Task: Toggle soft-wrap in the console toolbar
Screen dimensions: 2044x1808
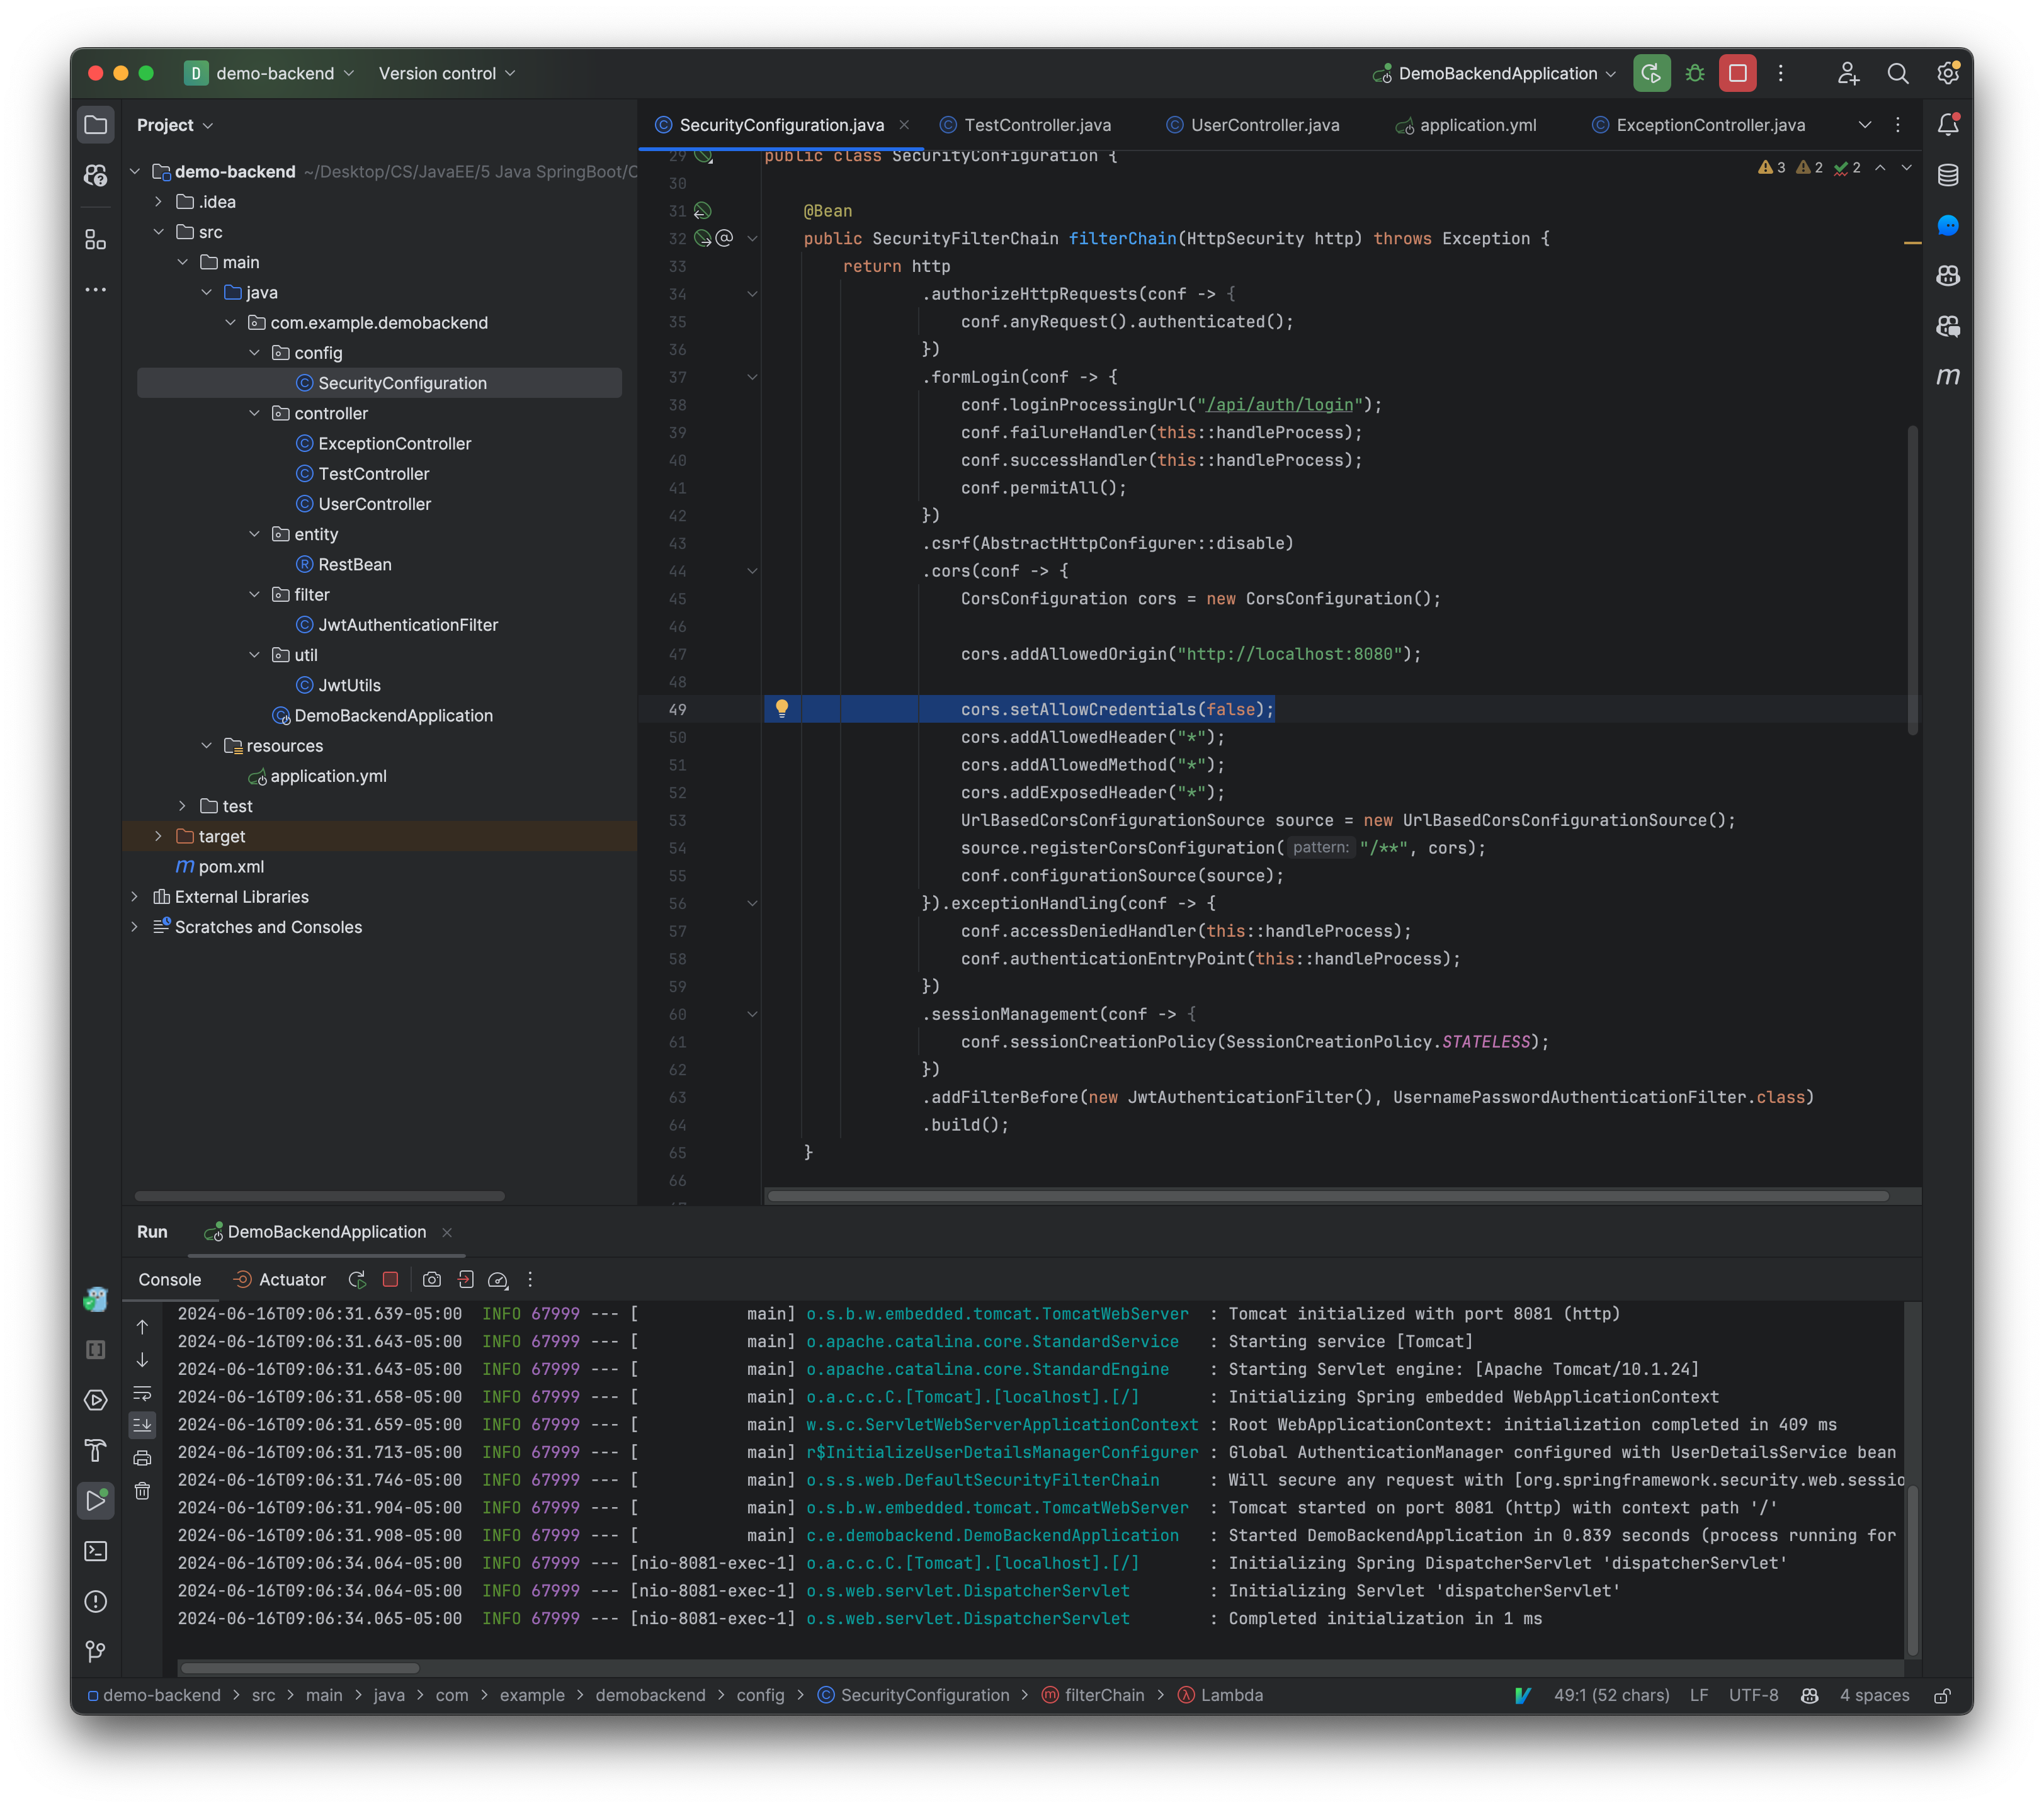Action: click(x=143, y=1393)
